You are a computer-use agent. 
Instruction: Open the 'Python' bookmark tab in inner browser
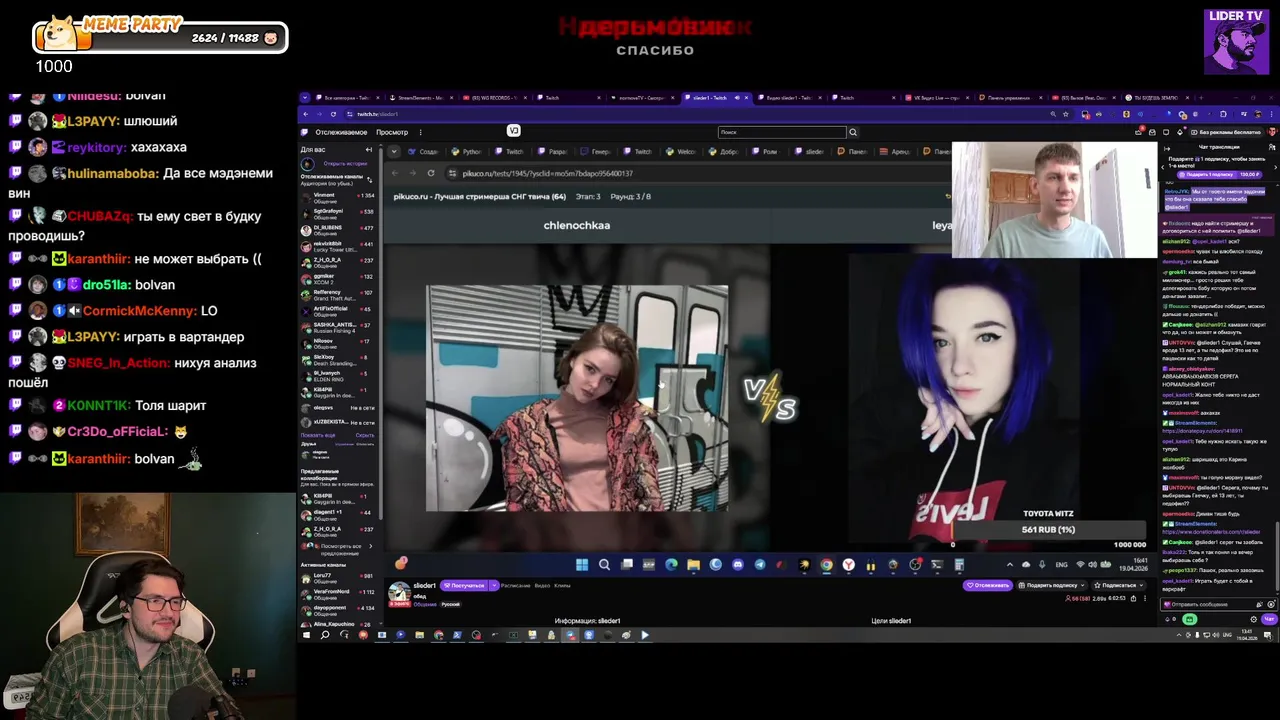(x=465, y=151)
